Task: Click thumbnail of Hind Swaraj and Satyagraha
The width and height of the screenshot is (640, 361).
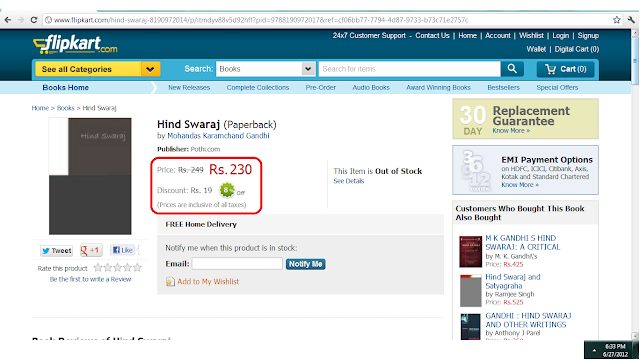Action: (471, 291)
